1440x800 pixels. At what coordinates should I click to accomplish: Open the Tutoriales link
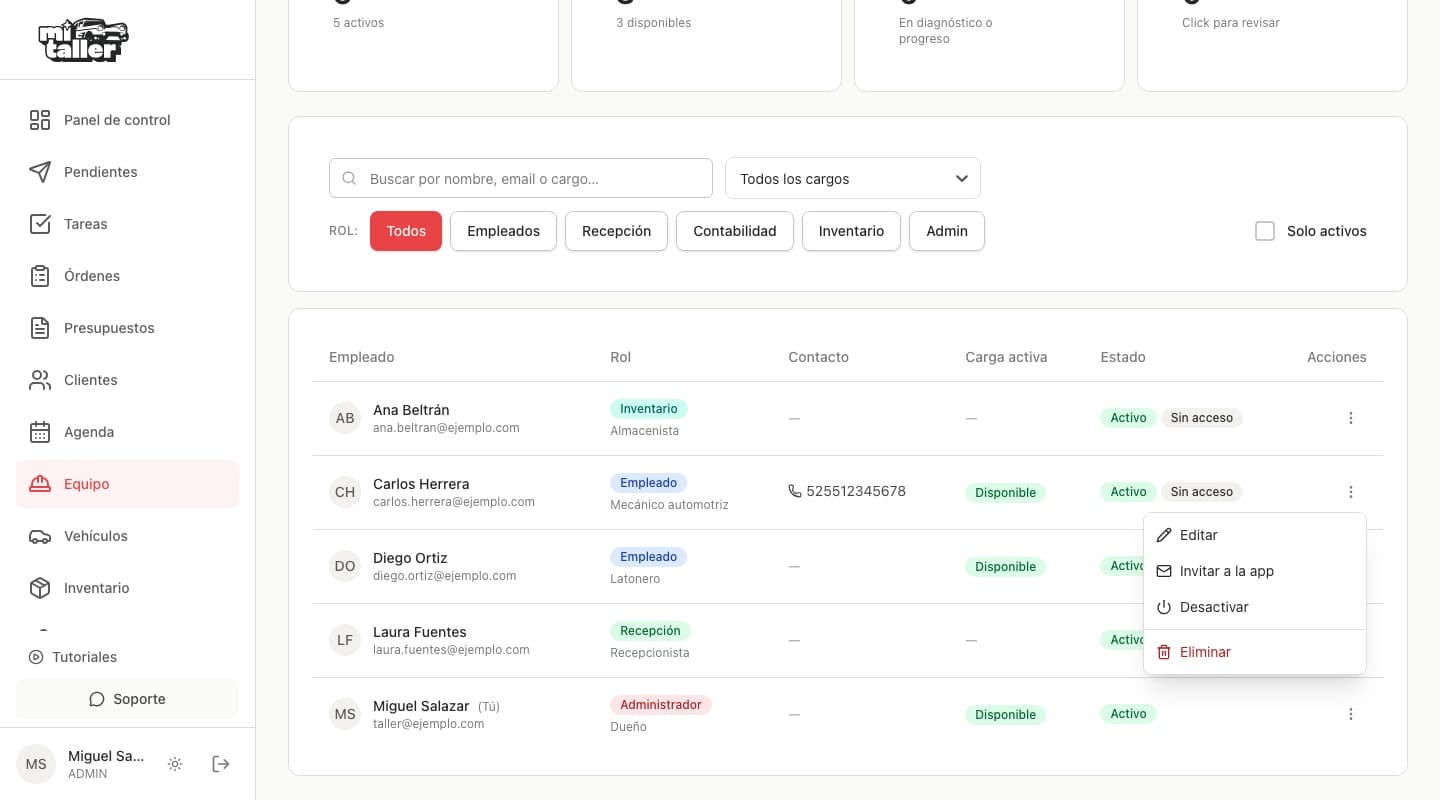pos(73,657)
